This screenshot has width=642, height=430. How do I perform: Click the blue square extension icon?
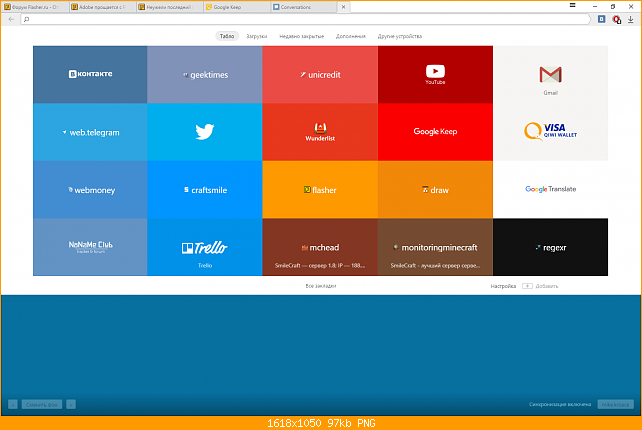[601, 19]
